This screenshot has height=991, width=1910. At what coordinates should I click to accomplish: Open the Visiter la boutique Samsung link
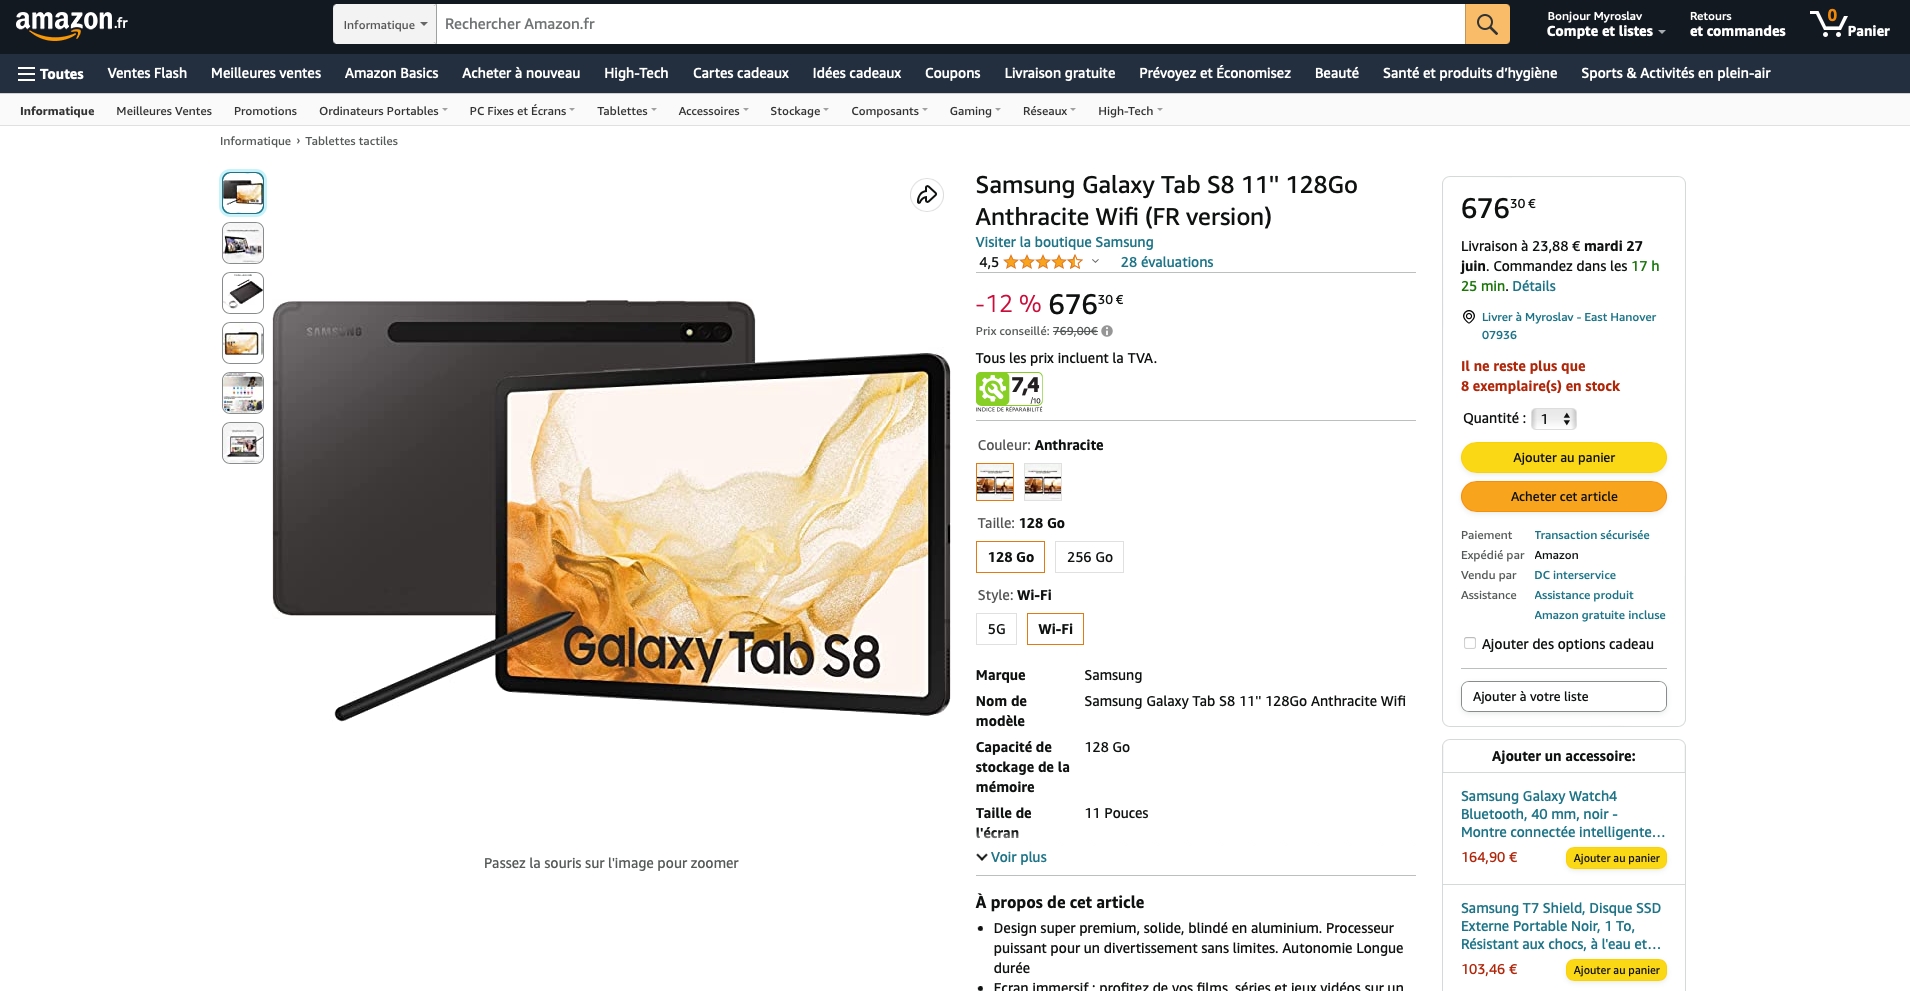tap(1064, 242)
